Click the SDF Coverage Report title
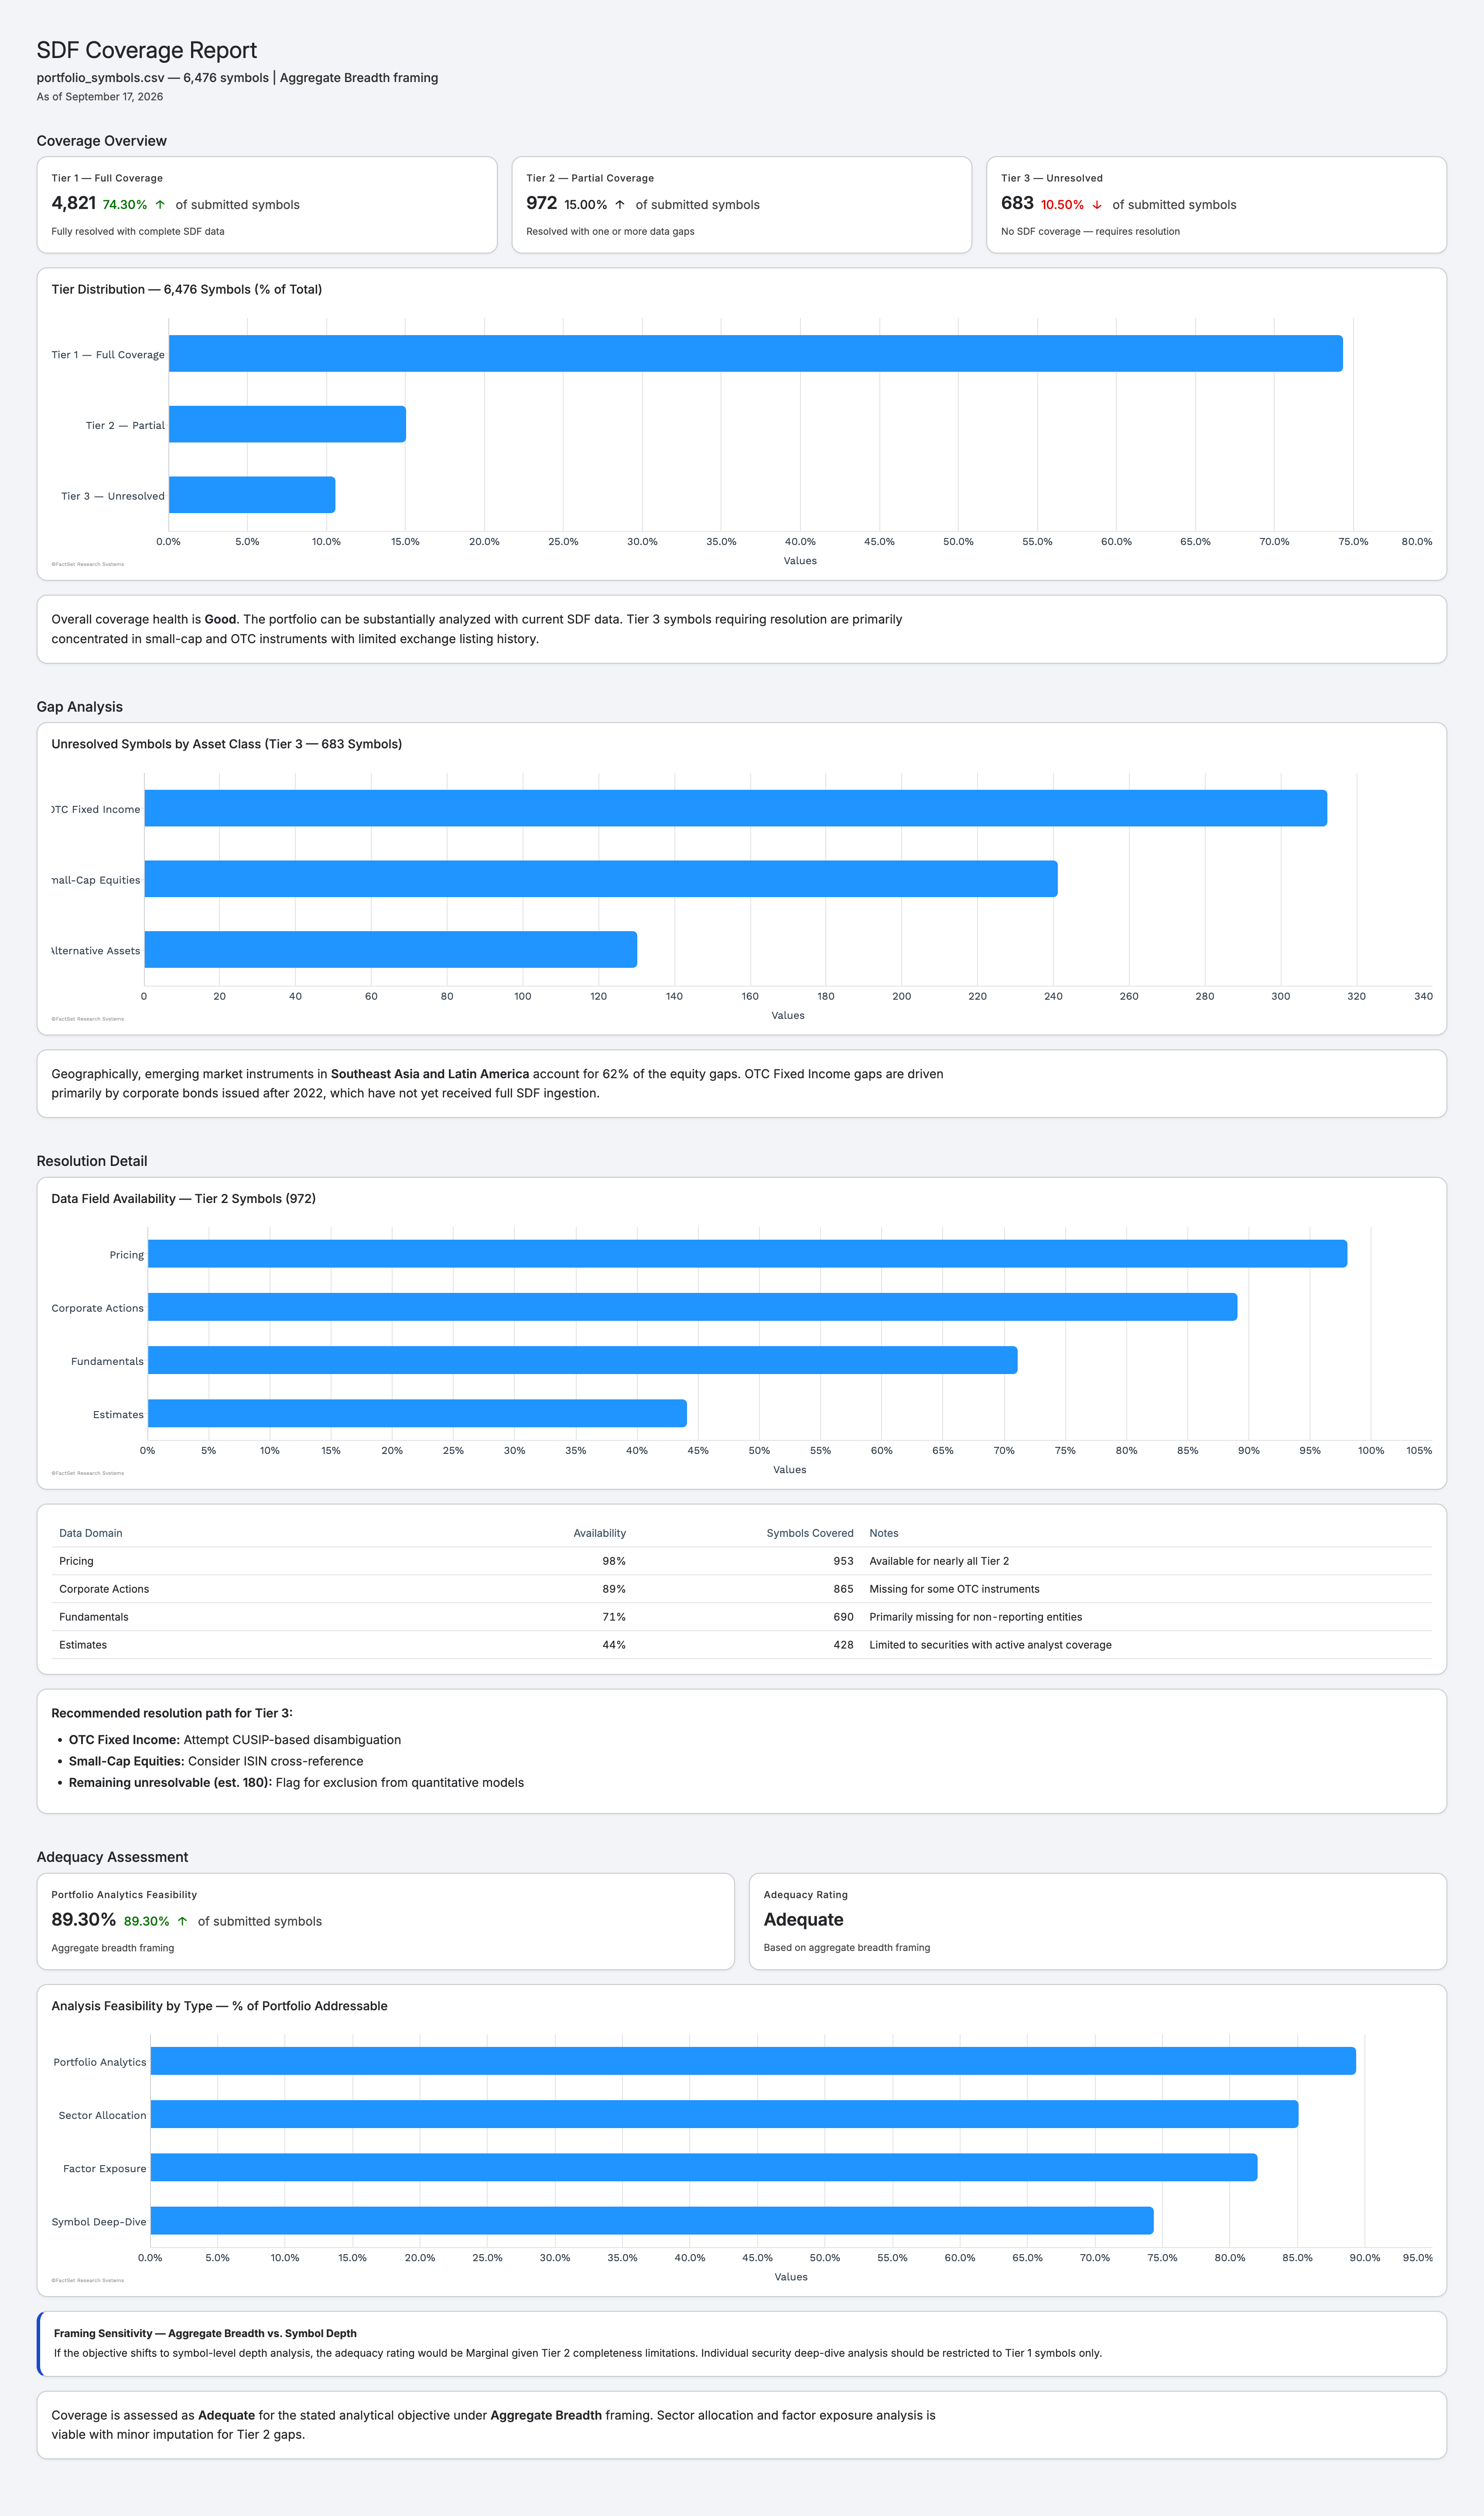 click(147, 50)
